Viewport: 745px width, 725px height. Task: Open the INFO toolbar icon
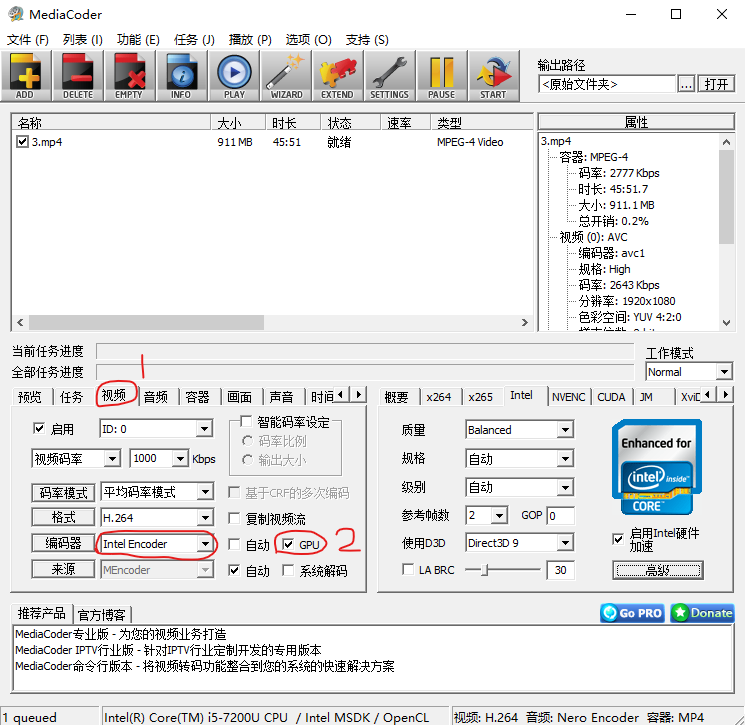click(x=181, y=76)
